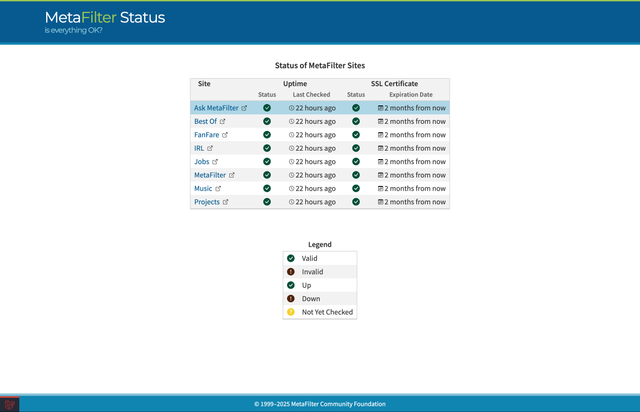Click the MetaFilter Status header logo
This screenshot has height=412, width=640.
pyautogui.click(x=105, y=18)
